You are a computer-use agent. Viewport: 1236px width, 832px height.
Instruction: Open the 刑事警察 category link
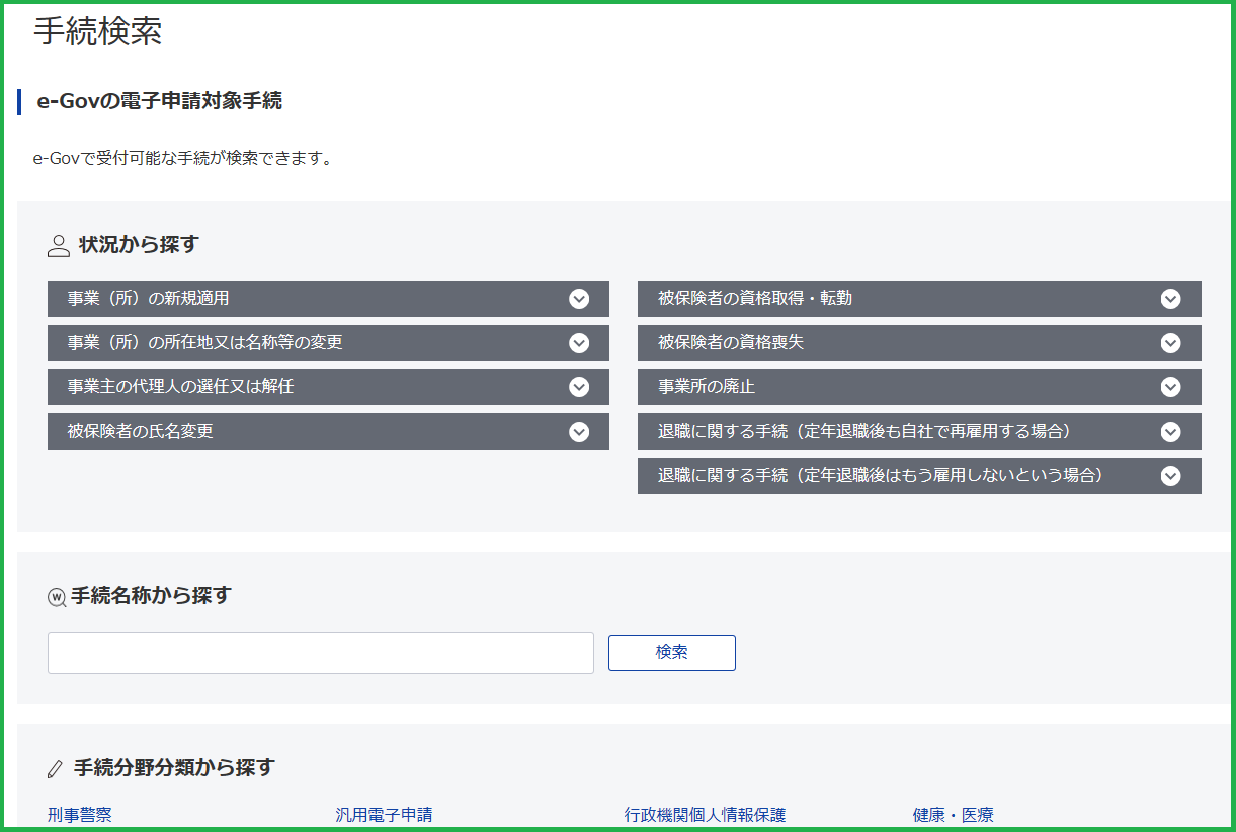pos(80,815)
